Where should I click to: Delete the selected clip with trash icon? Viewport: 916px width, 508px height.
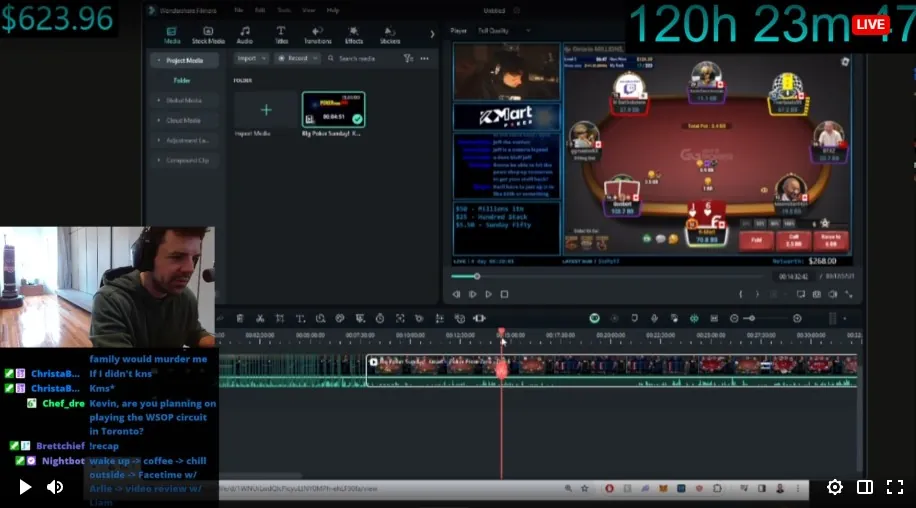click(240, 318)
